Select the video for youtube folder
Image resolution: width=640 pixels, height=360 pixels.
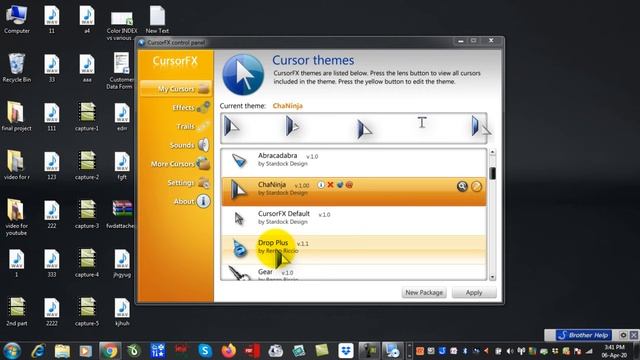pos(16,217)
